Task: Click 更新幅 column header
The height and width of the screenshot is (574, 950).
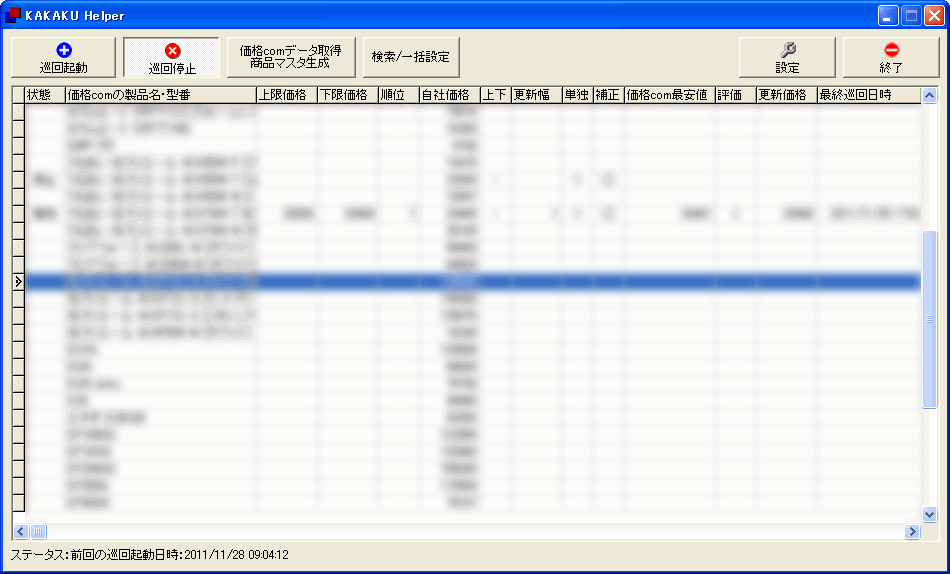Action: click(x=536, y=95)
